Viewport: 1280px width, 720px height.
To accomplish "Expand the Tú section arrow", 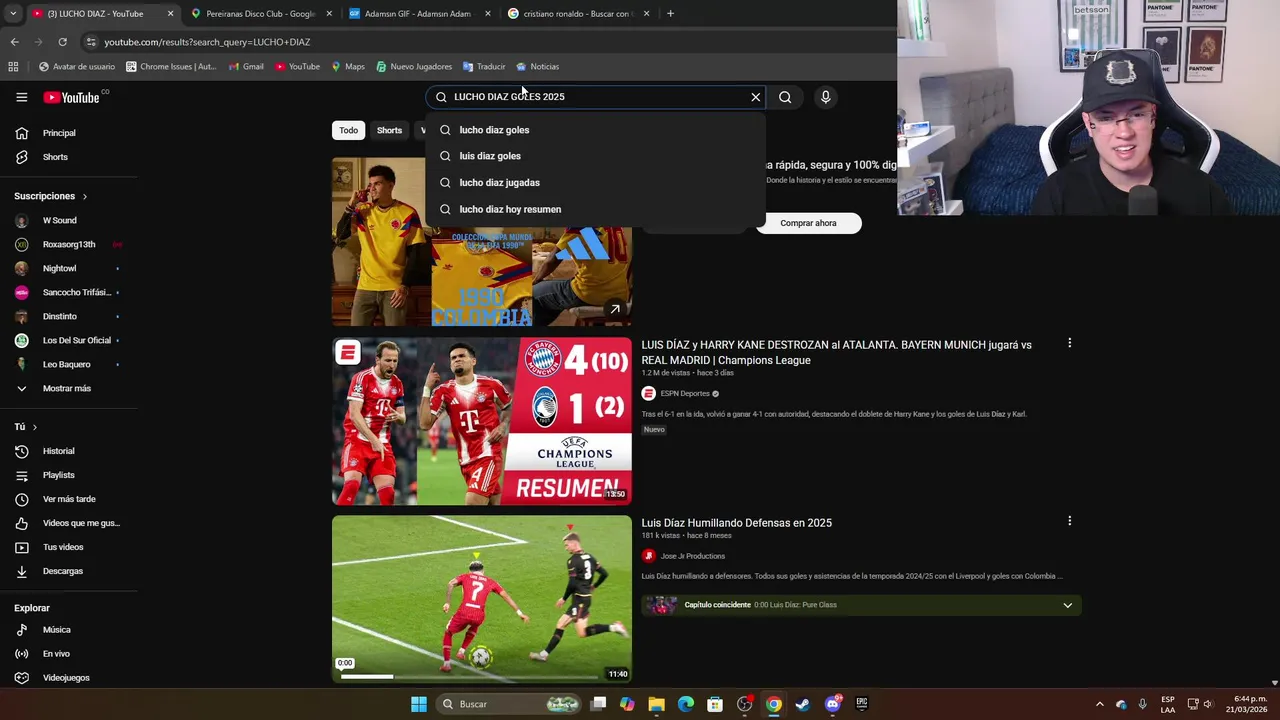I will (34, 427).
